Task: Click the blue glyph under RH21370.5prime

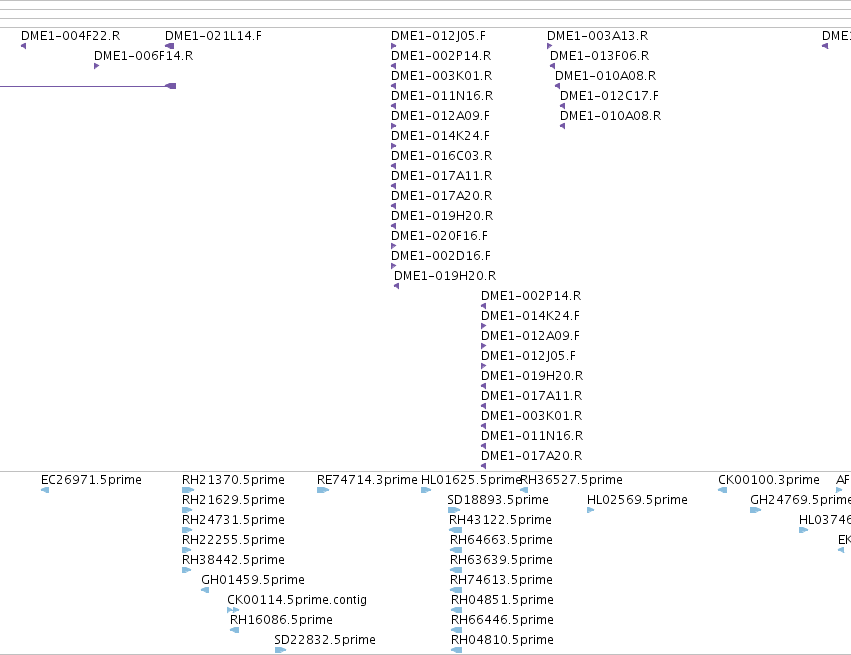Action: pyautogui.click(x=188, y=490)
